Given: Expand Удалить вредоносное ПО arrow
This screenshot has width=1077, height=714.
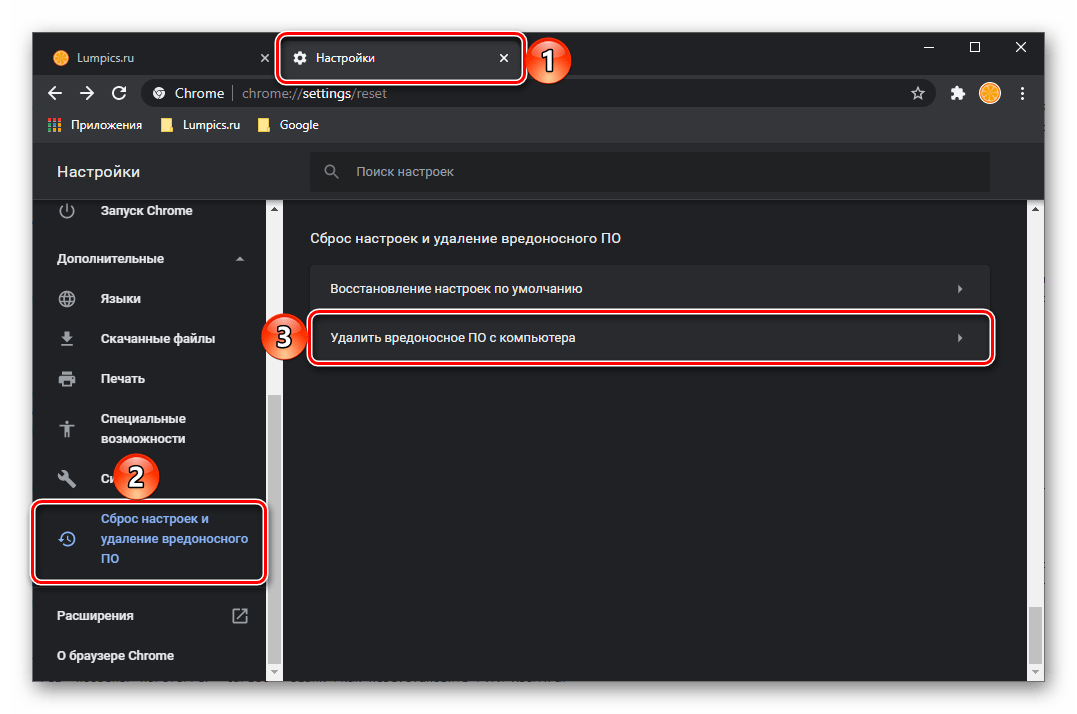Looking at the screenshot, I should point(960,338).
